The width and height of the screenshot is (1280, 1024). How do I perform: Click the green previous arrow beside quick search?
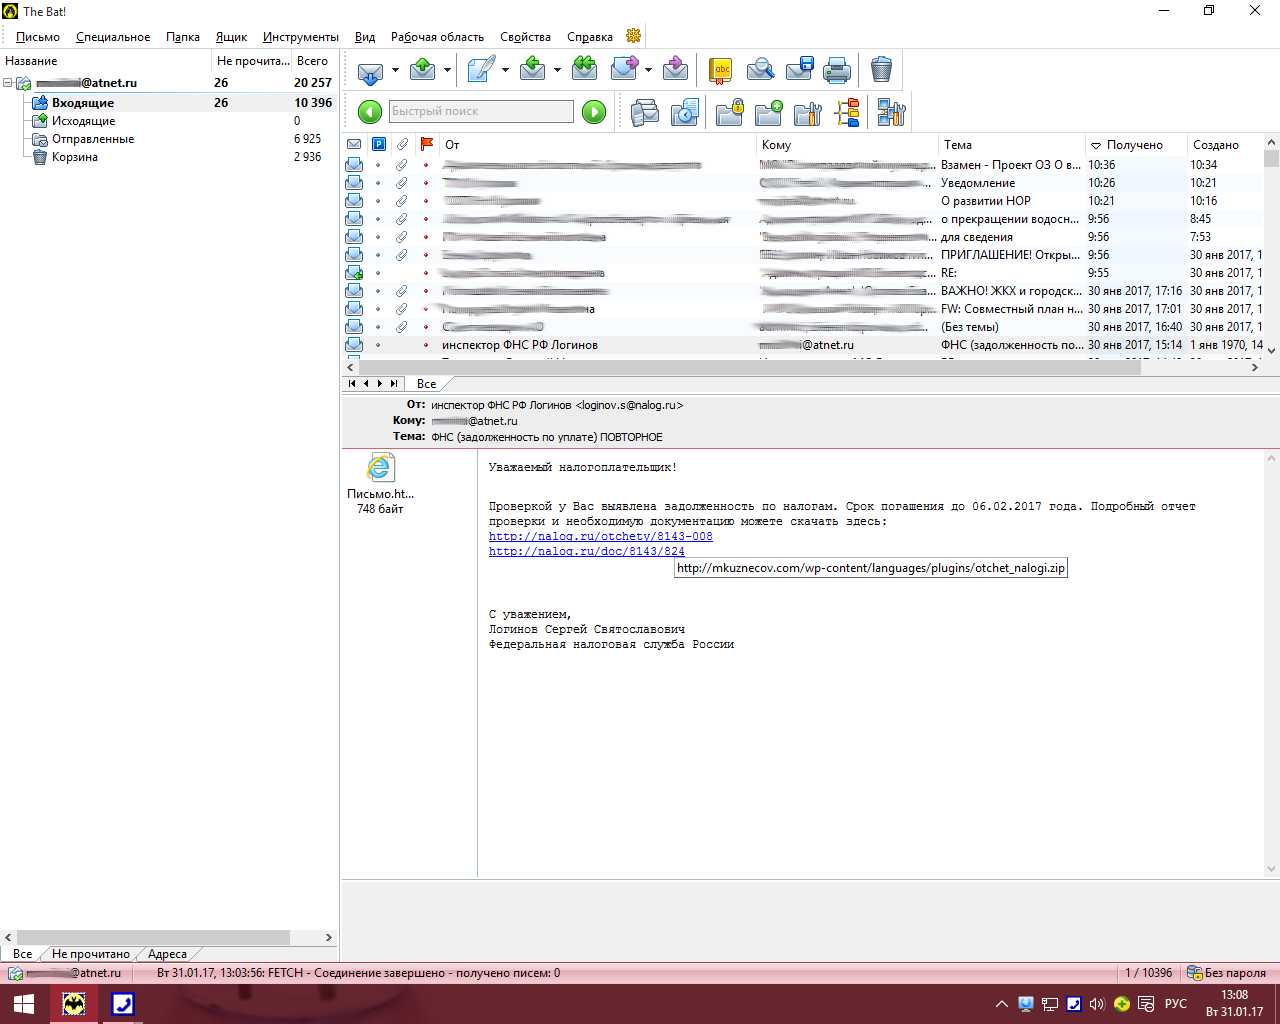tap(370, 112)
